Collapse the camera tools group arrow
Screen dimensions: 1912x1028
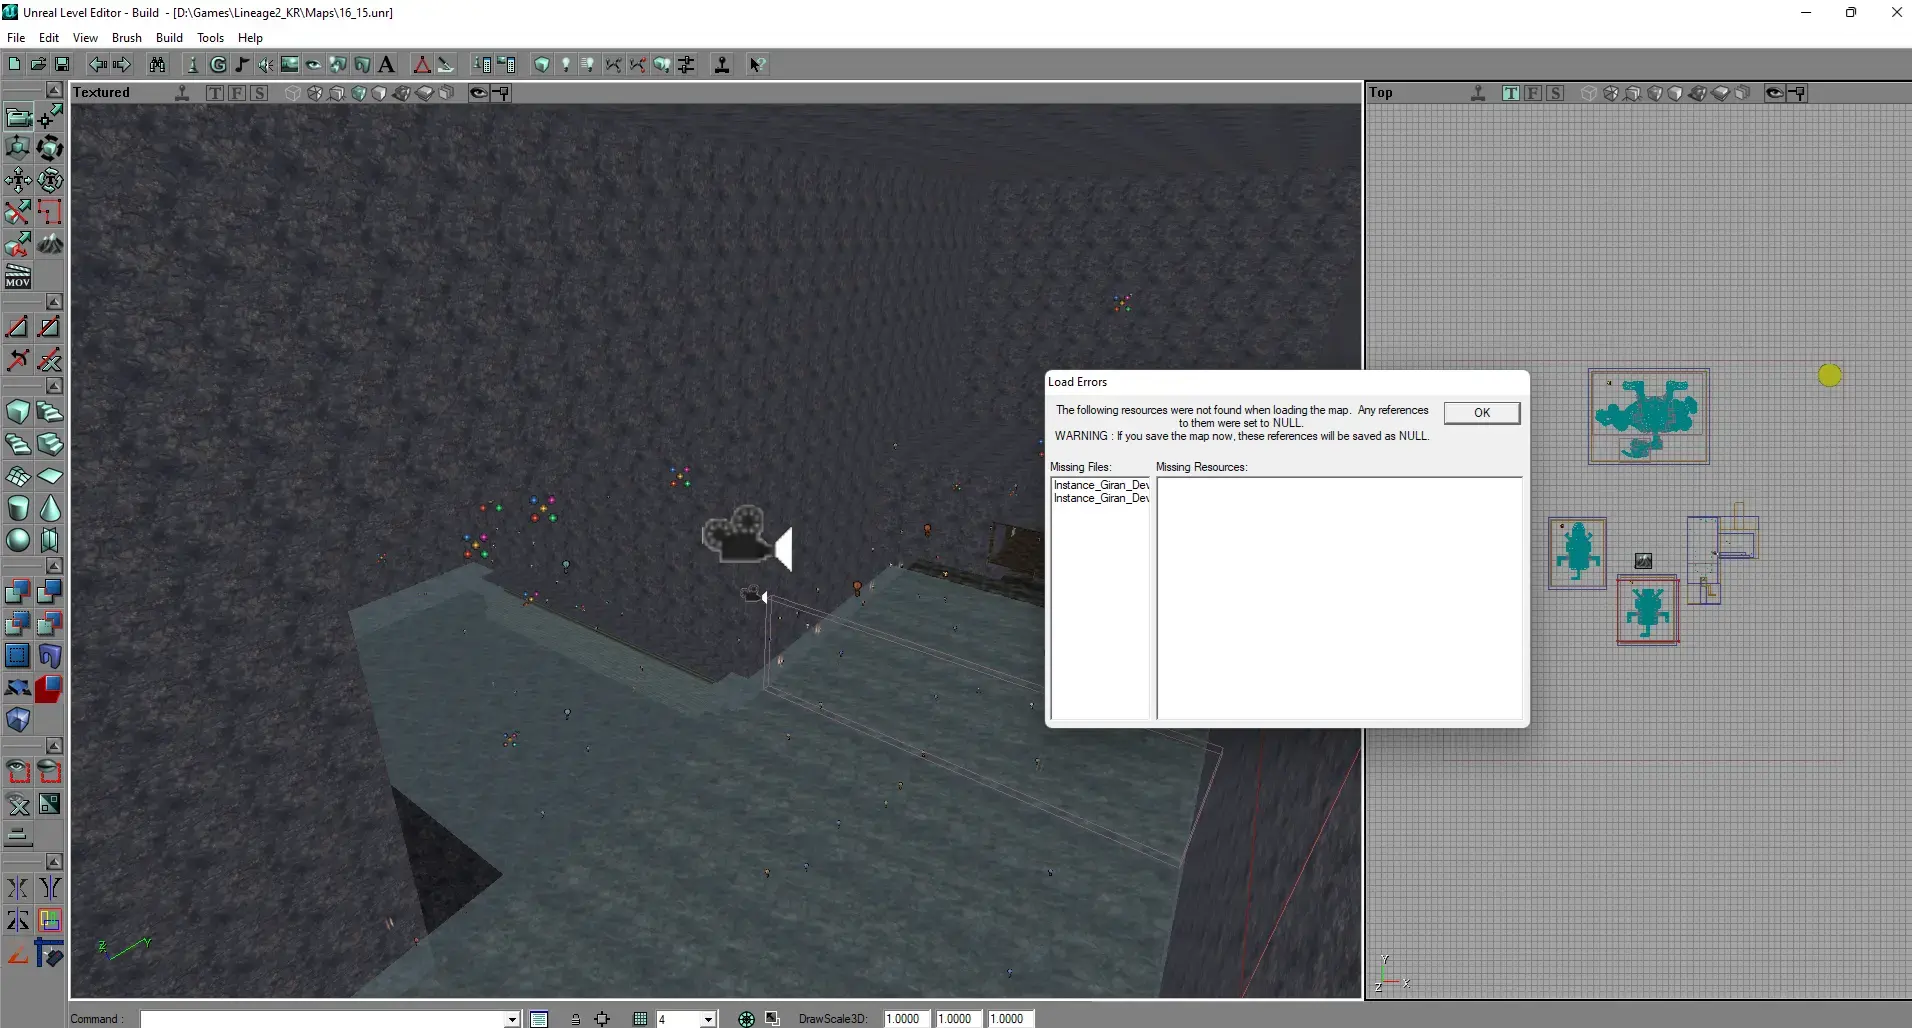tap(55, 90)
